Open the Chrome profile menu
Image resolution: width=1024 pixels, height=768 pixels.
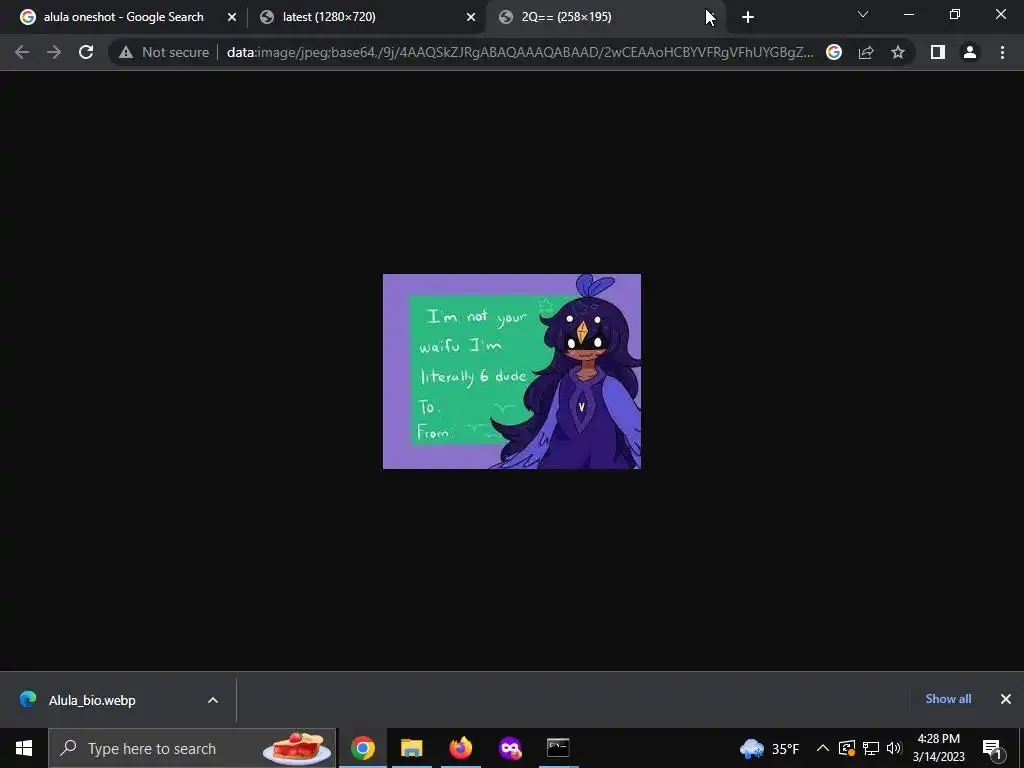pos(970,52)
